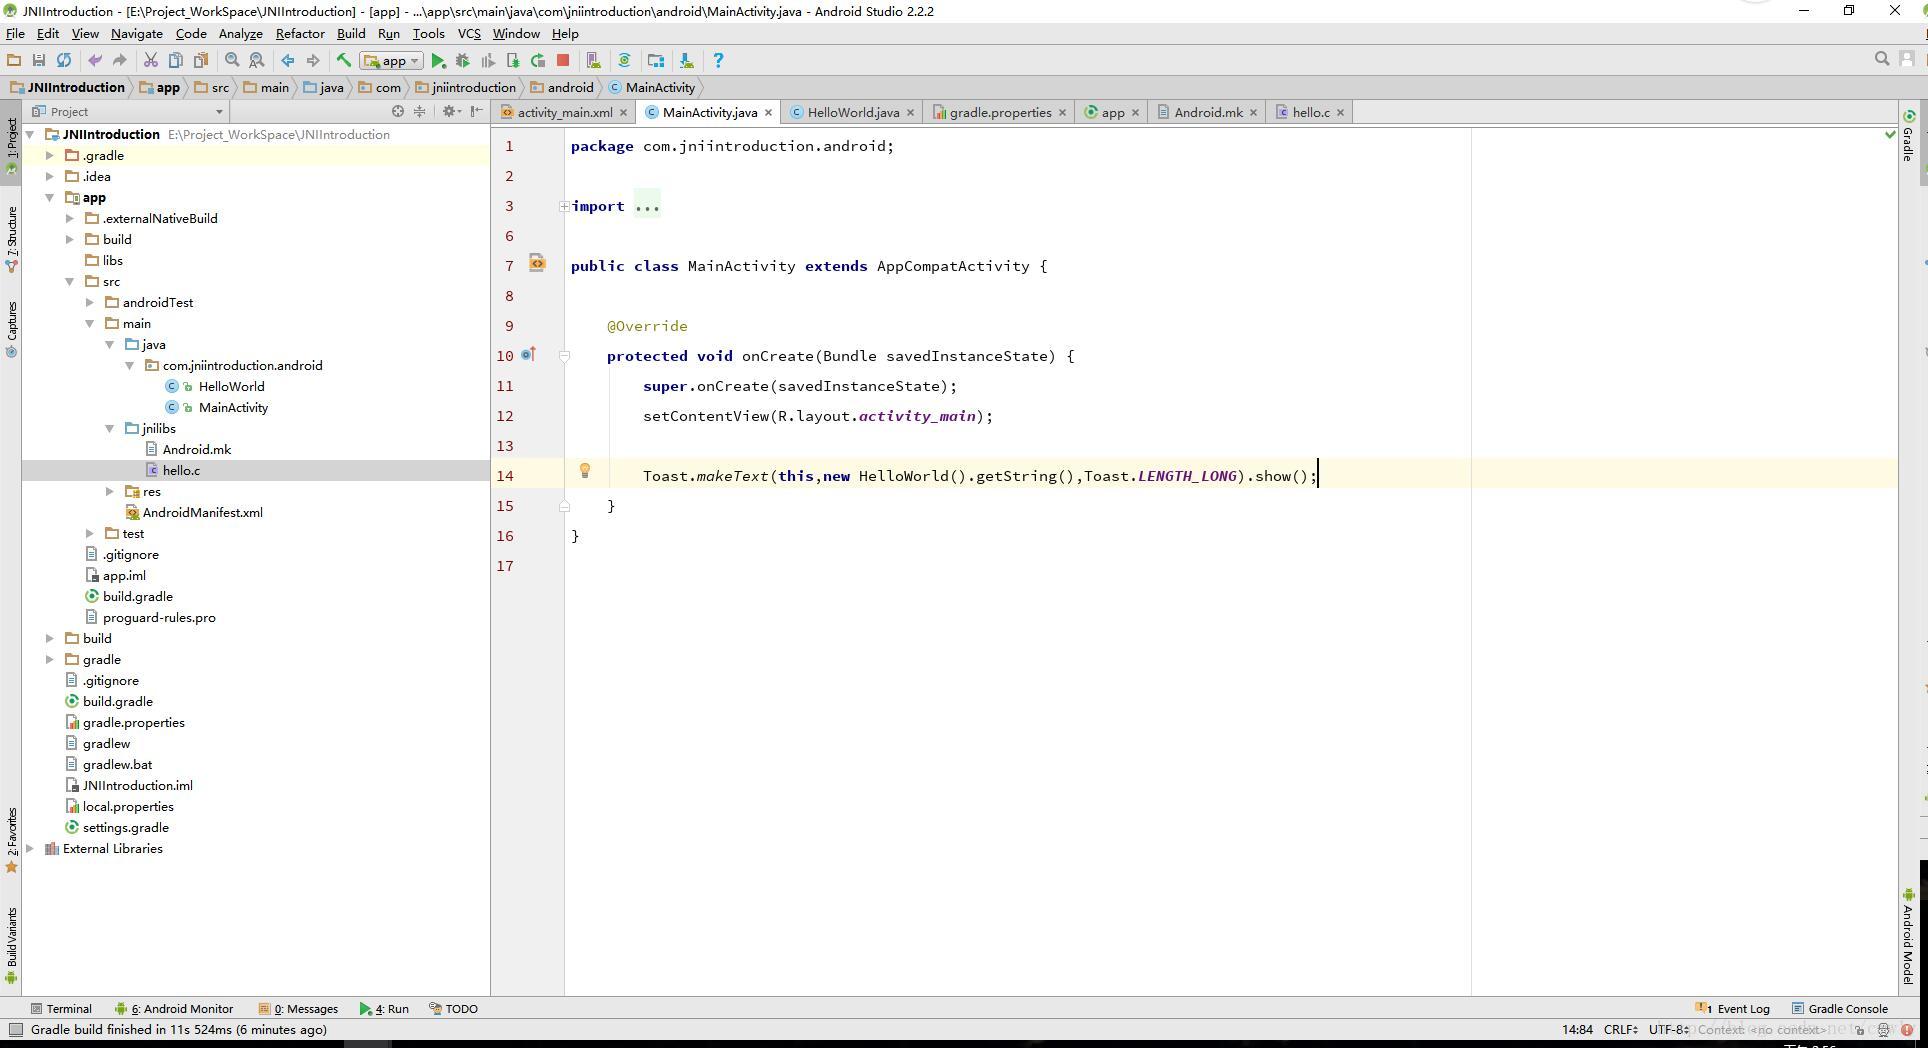Open the Terminal tool window
This screenshot has height=1048, width=1928.
point(61,1008)
